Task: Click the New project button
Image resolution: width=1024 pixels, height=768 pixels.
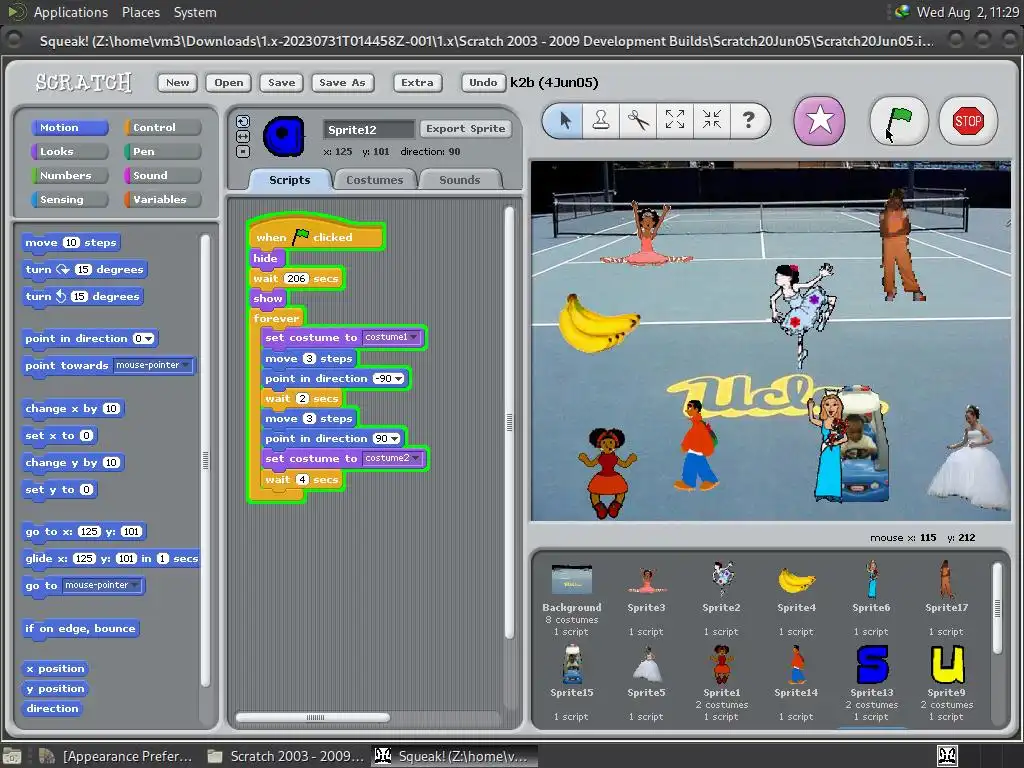Action: (177, 82)
